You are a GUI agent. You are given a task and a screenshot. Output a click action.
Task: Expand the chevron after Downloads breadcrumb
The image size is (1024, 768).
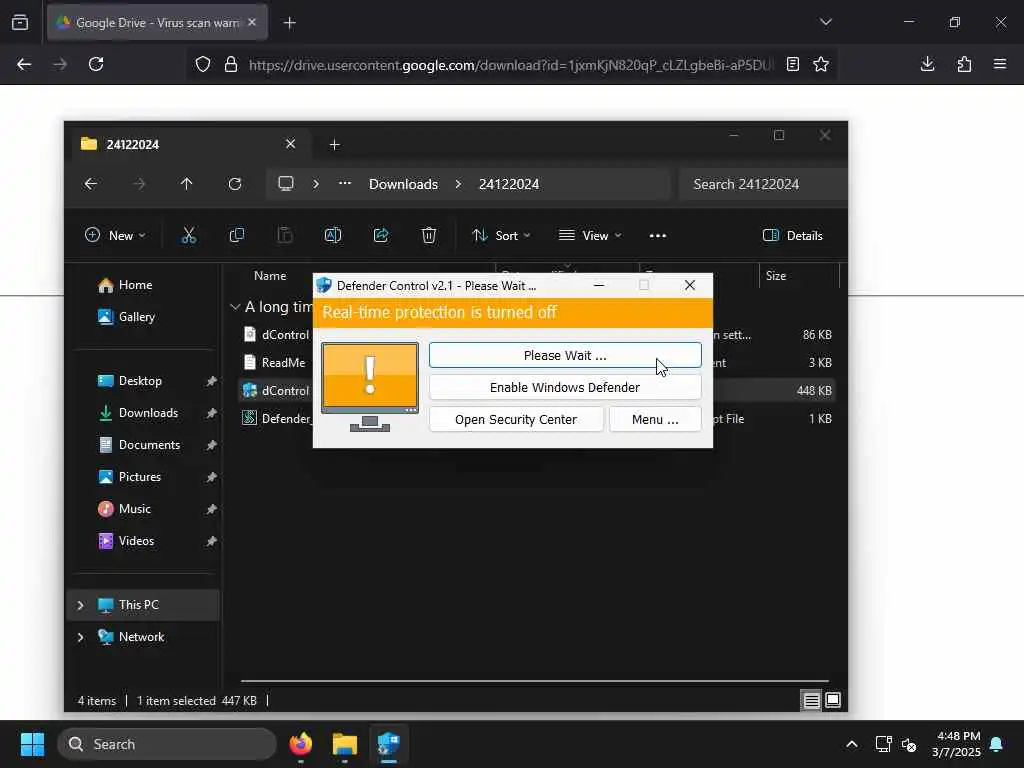pyautogui.click(x=458, y=184)
